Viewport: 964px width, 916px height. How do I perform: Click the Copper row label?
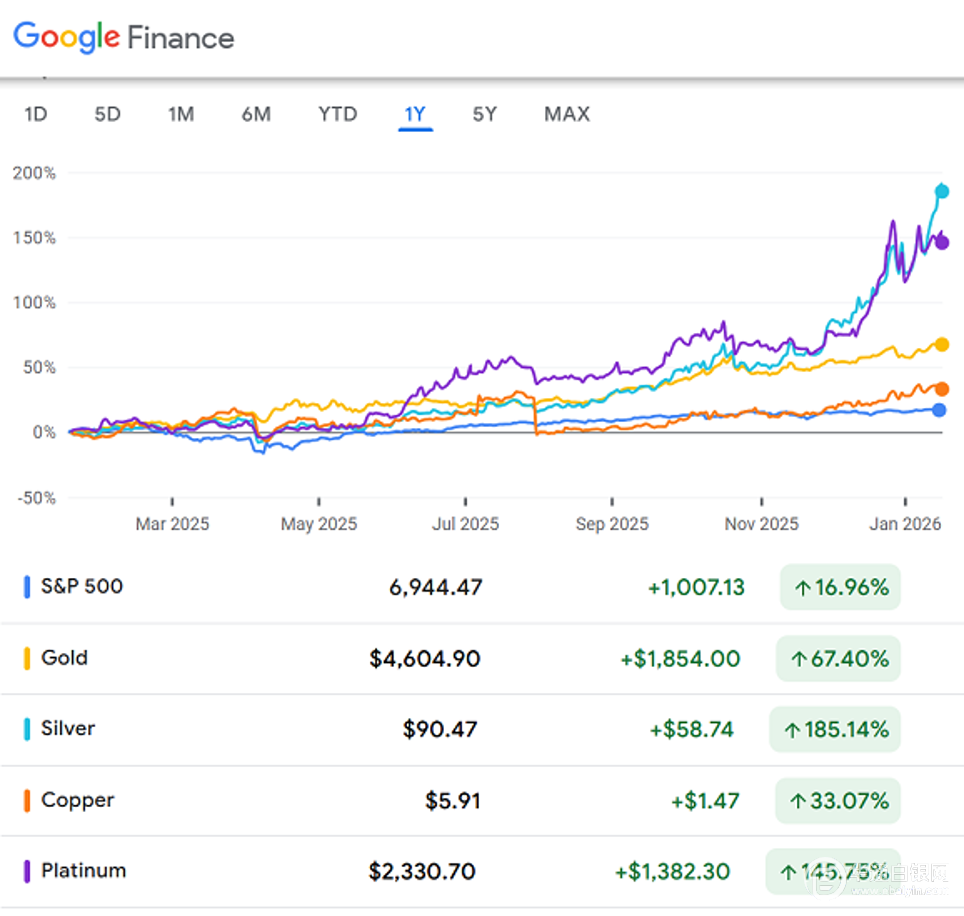(77, 800)
